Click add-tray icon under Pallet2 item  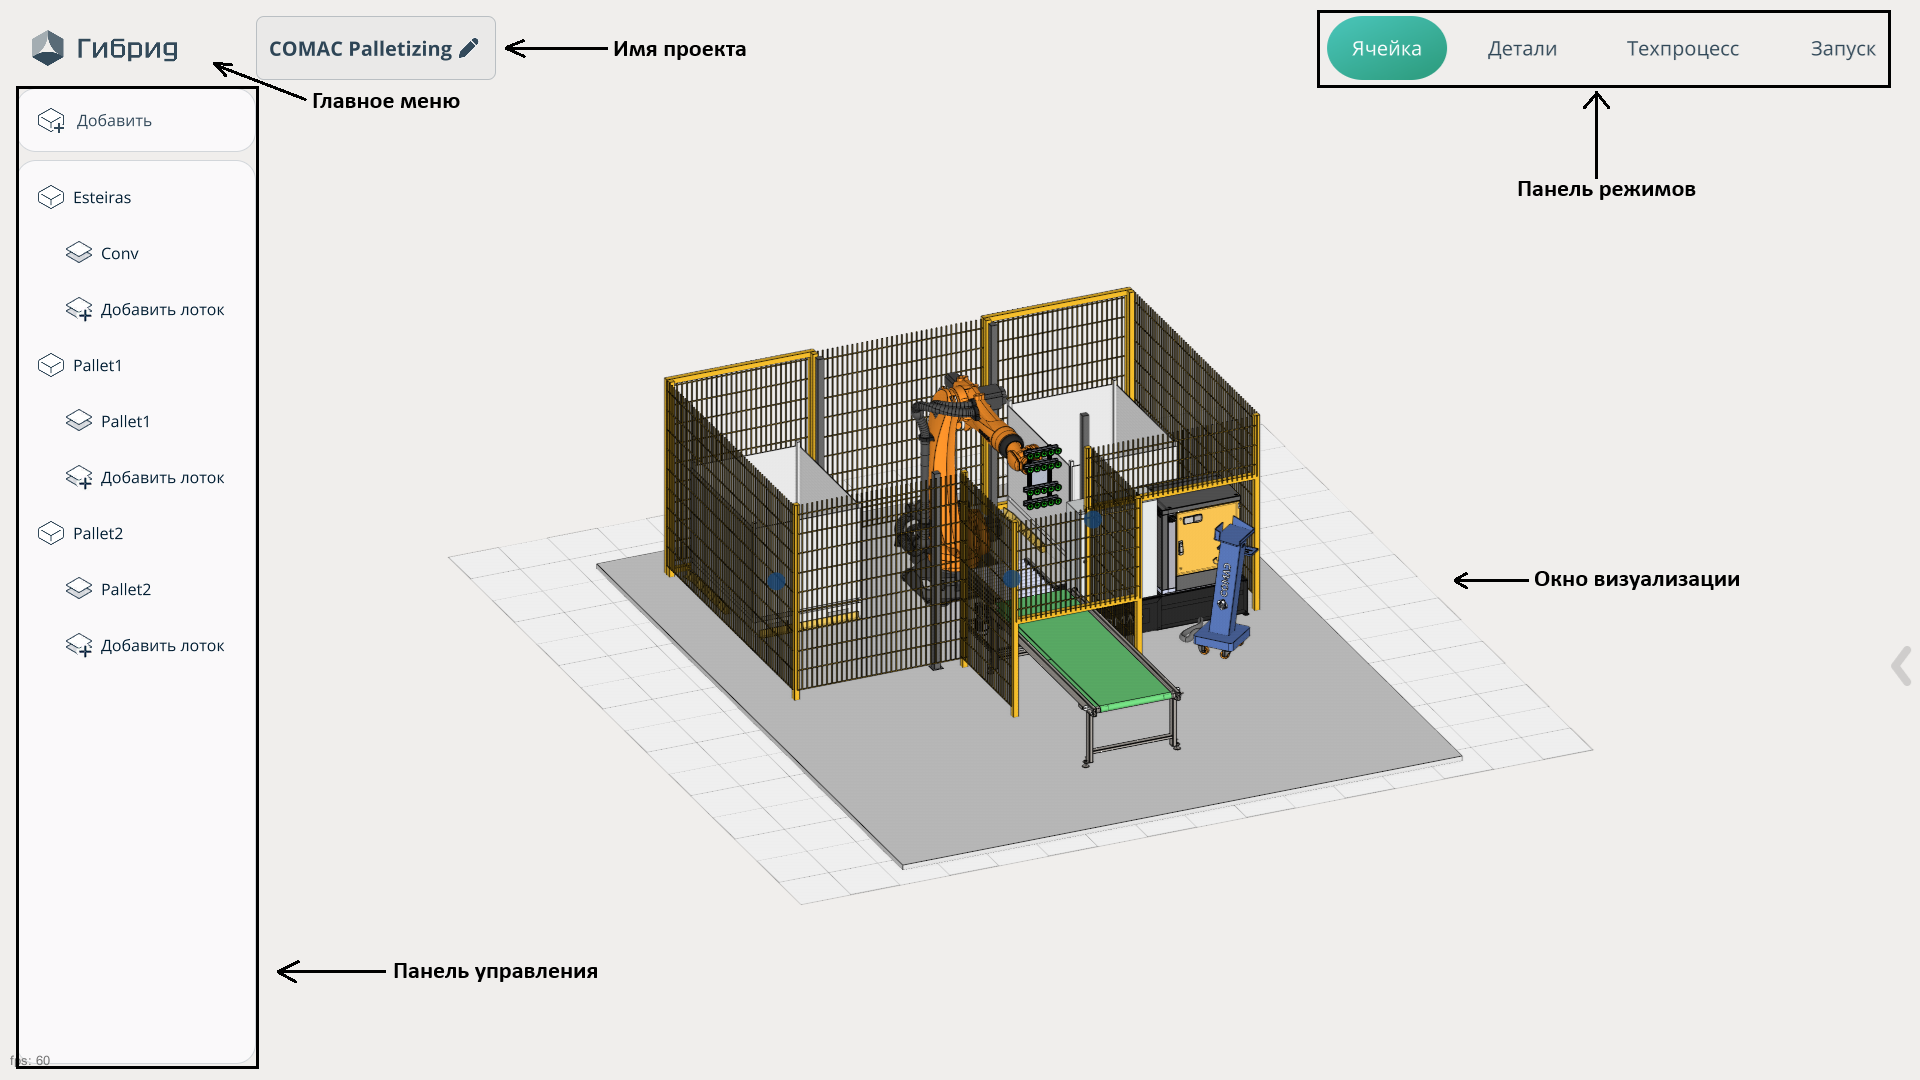click(x=79, y=646)
